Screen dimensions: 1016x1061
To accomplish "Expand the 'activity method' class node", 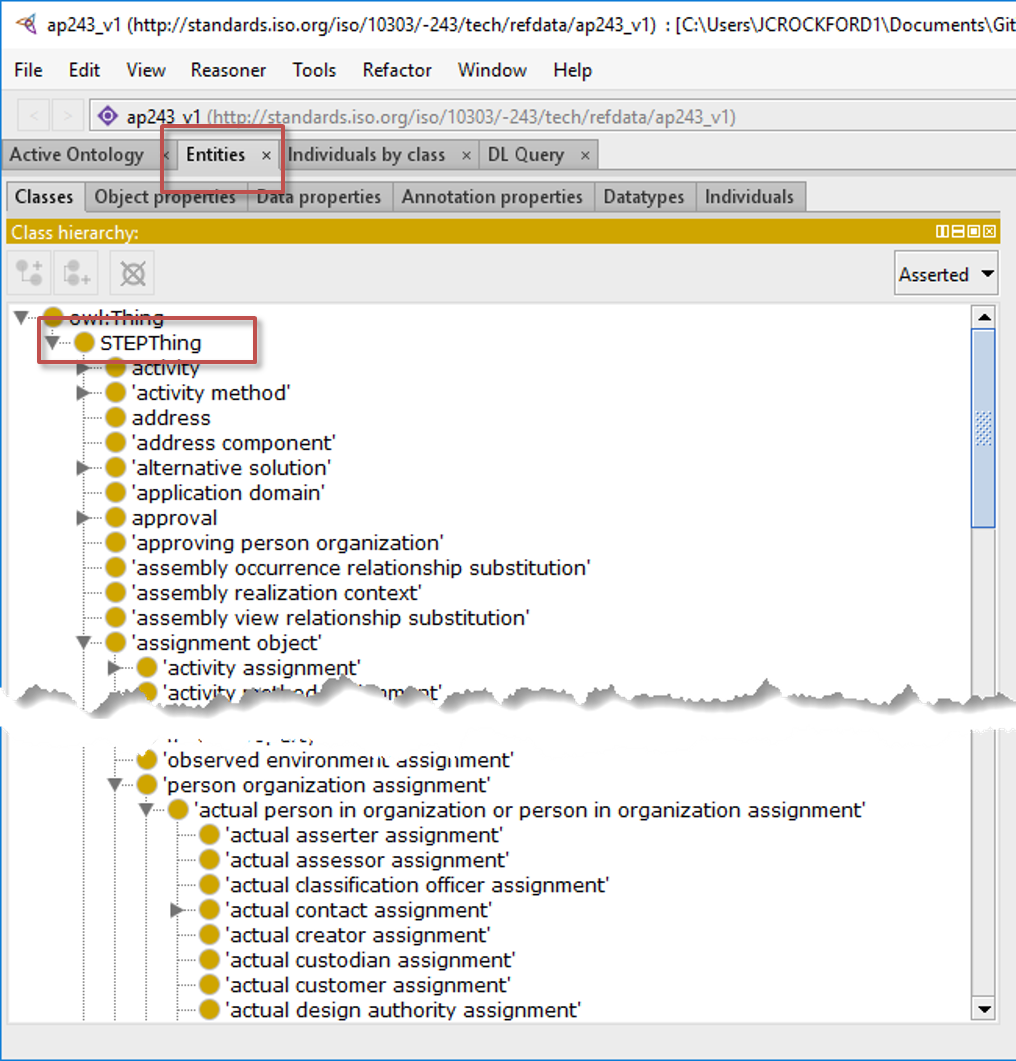I will point(84,393).
